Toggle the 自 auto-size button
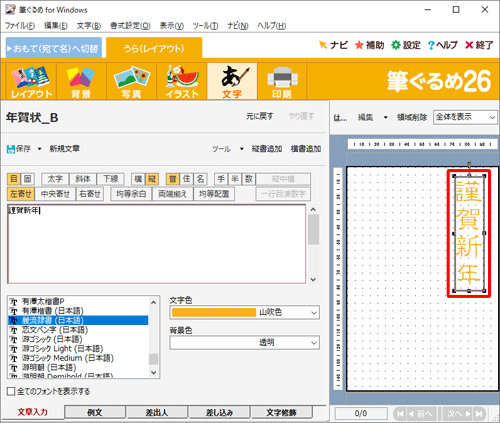 [14, 179]
